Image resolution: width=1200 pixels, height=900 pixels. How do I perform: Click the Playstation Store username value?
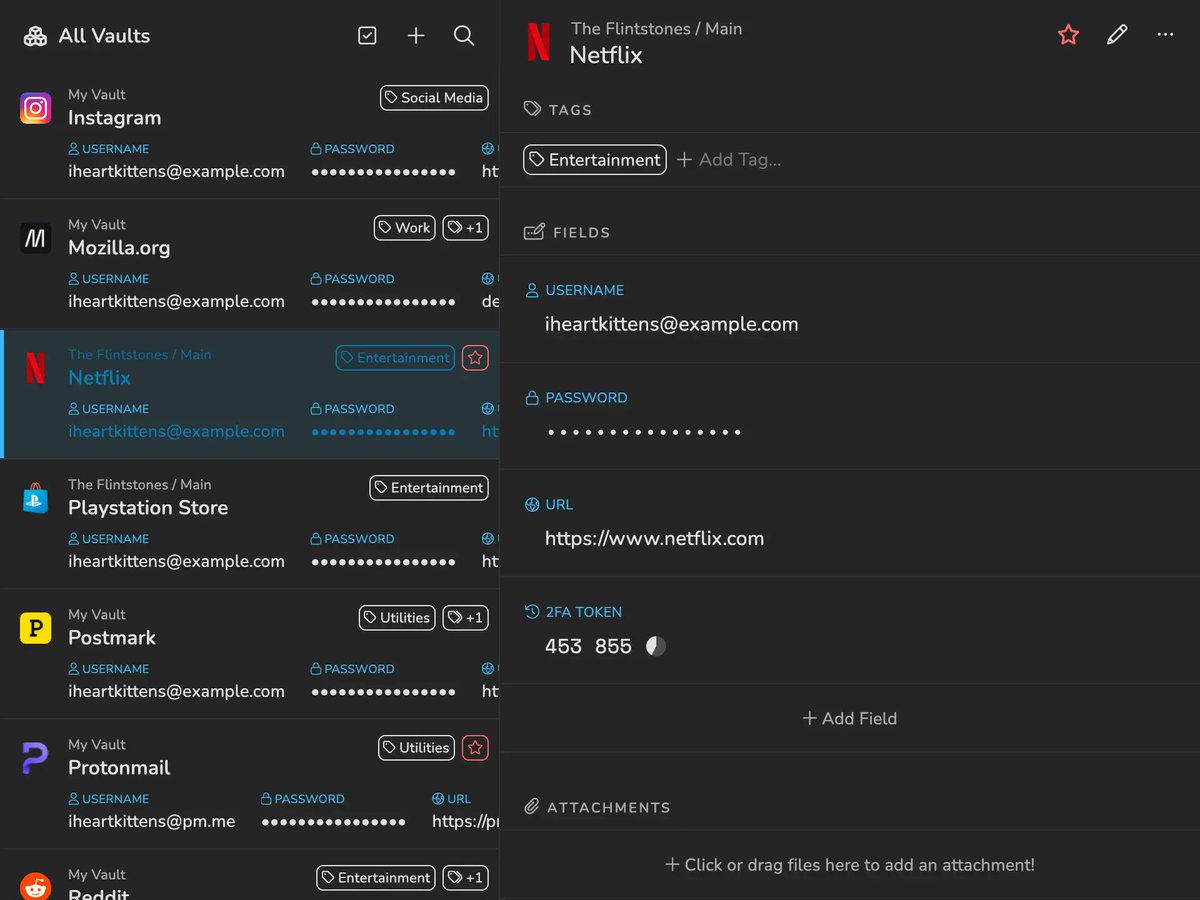tap(176, 561)
